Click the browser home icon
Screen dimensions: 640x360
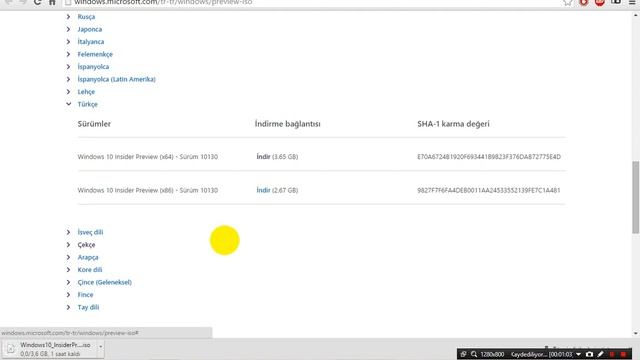(52, 2)
